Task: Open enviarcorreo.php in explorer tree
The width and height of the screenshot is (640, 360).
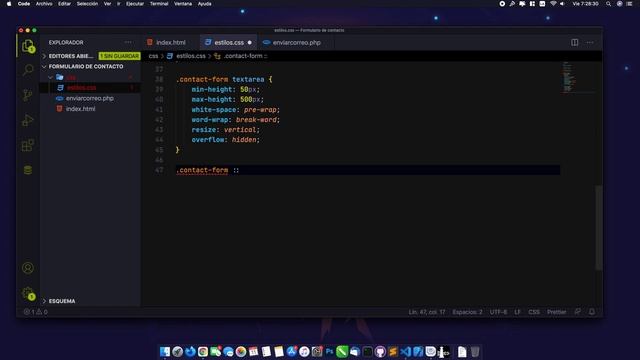Action: pyautogui.click(x=90, y=98)
